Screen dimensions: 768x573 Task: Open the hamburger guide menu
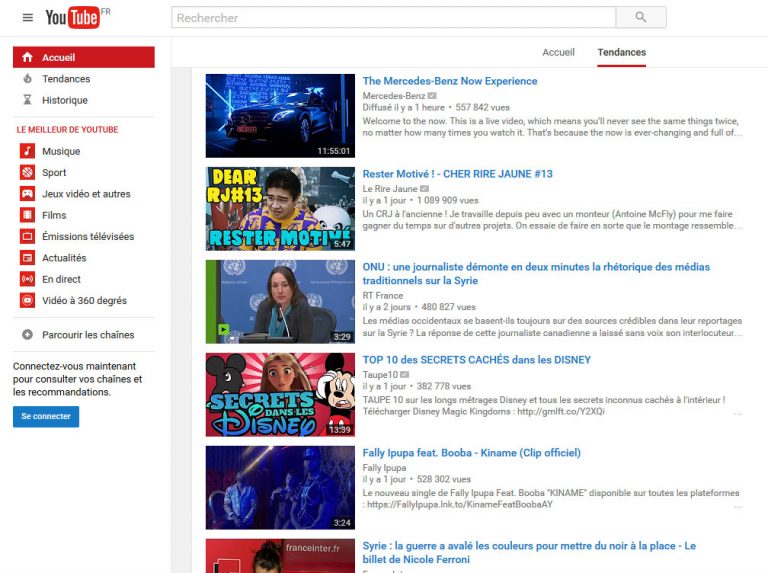(x=28, y=18)
